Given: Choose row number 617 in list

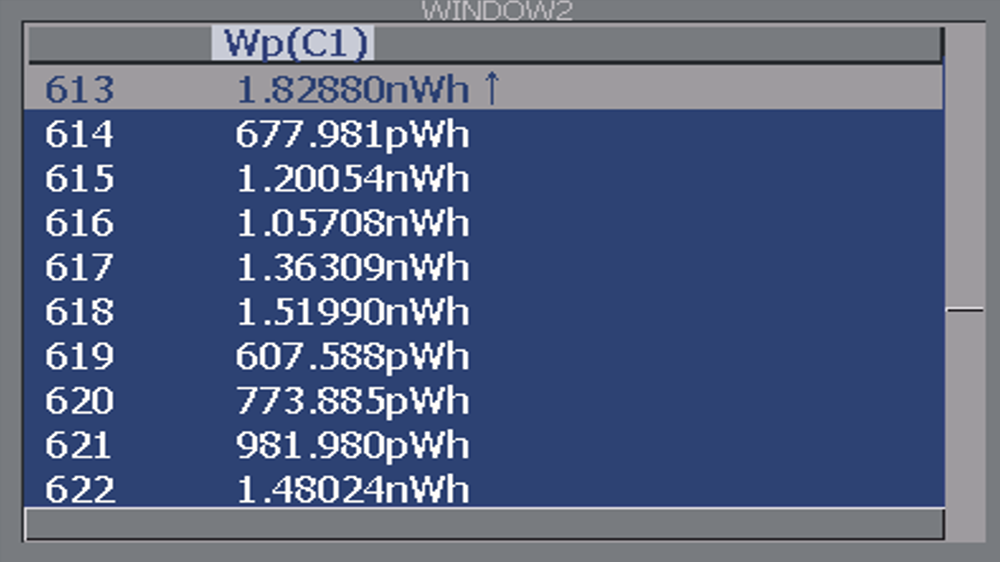Looking at the screenshot, I should point(79,268).
